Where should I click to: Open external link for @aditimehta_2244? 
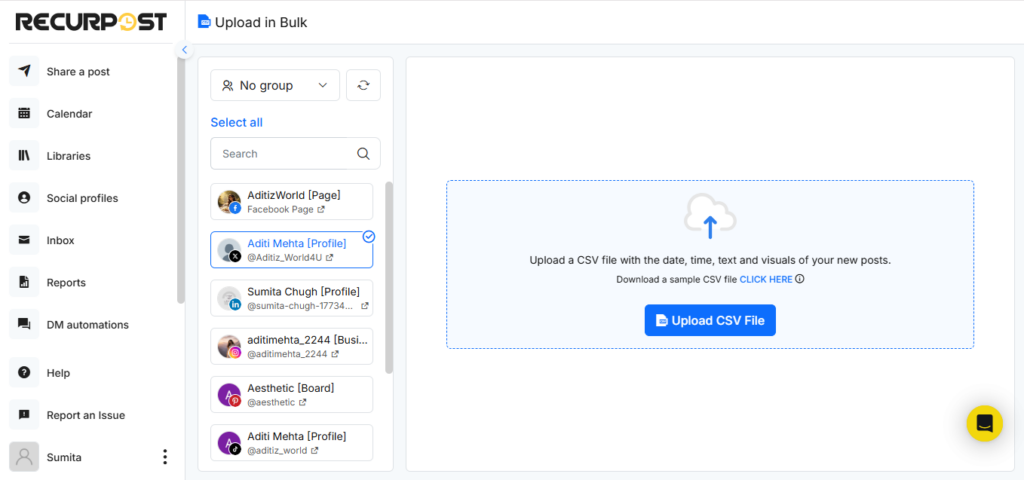tap(335, 354)
